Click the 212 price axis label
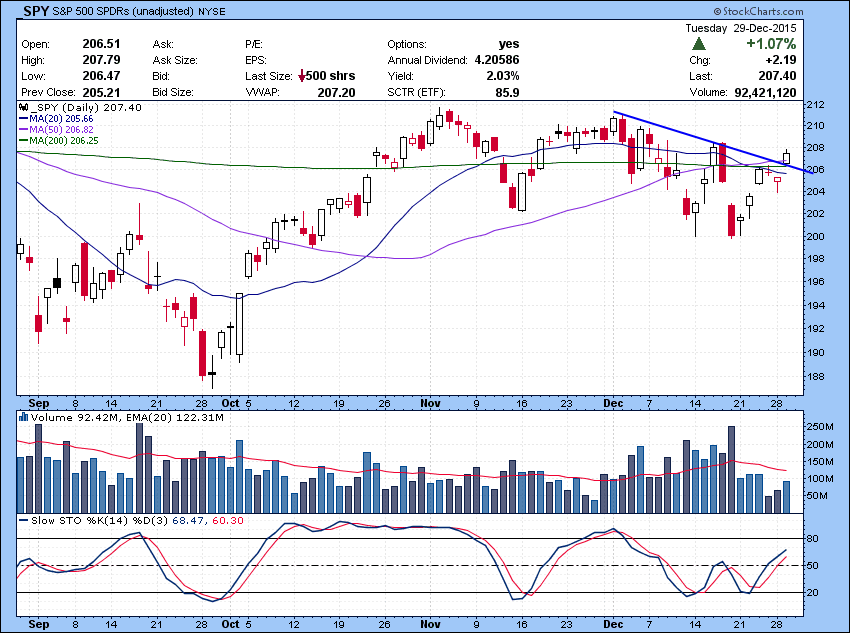 coord(815,105)
